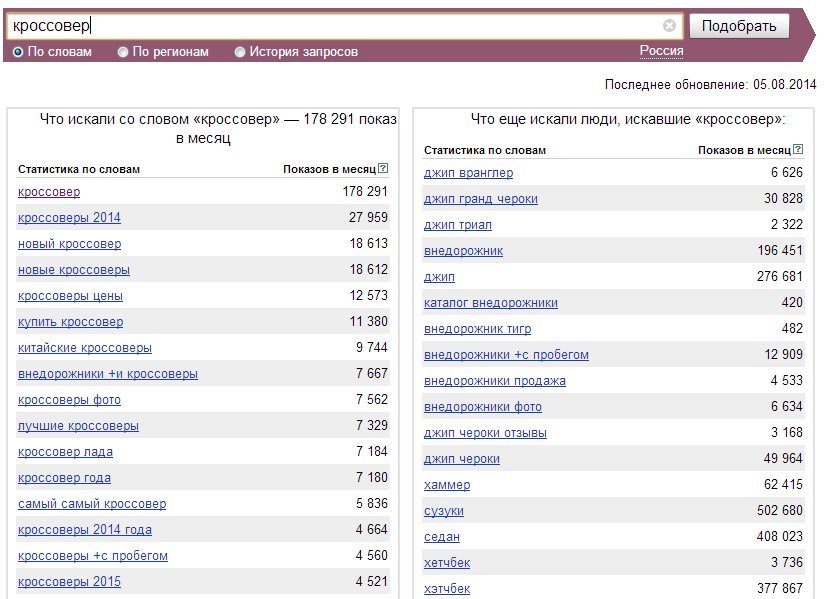Open the "джип гранд чероки" link
Screen dimensions: 825x599
click(x=480, y=199)
